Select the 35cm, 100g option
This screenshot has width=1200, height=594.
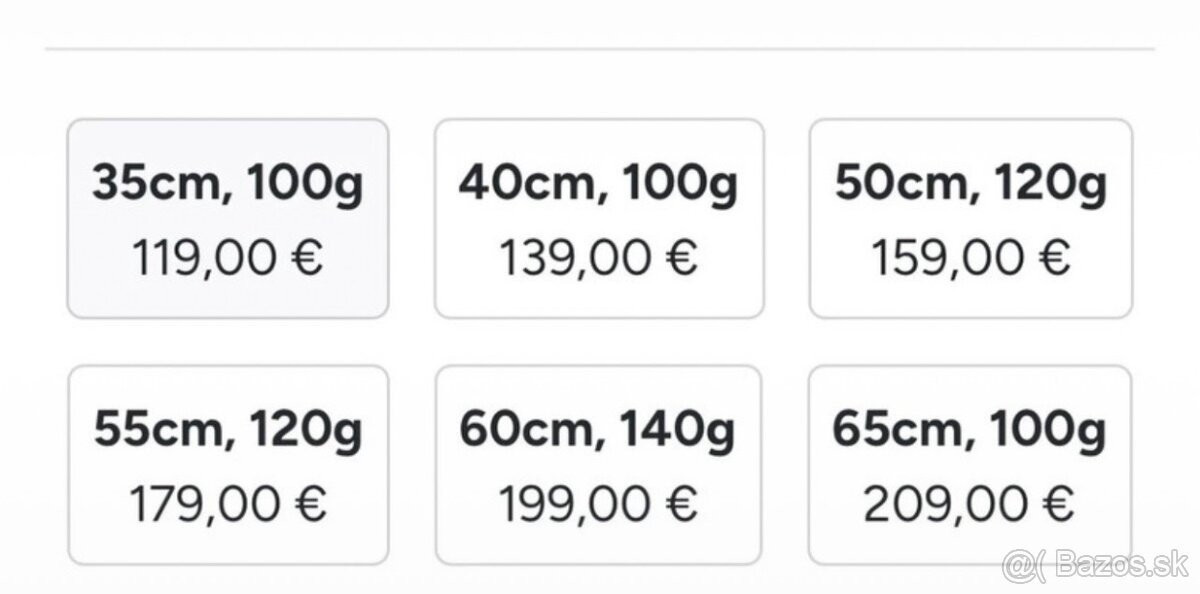228,218
